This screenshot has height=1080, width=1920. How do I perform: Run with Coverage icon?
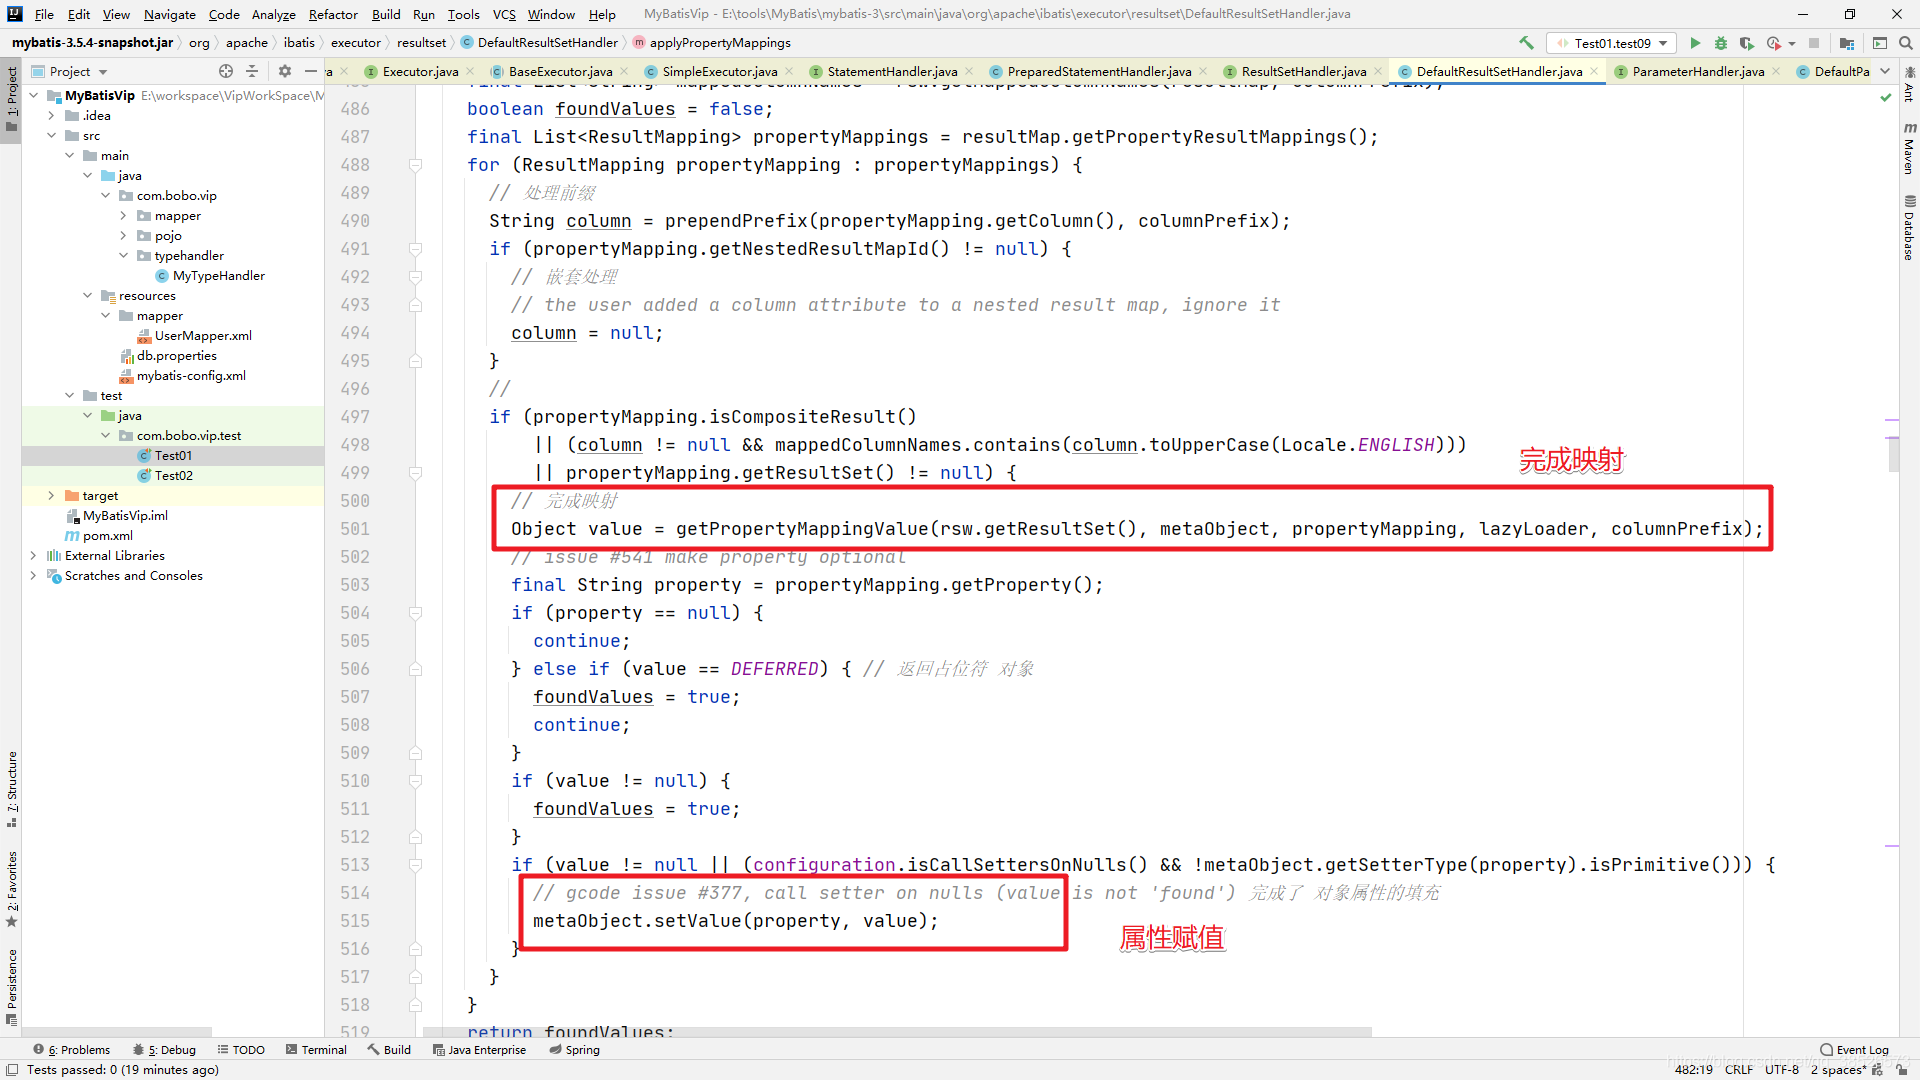pos(1746,43)
